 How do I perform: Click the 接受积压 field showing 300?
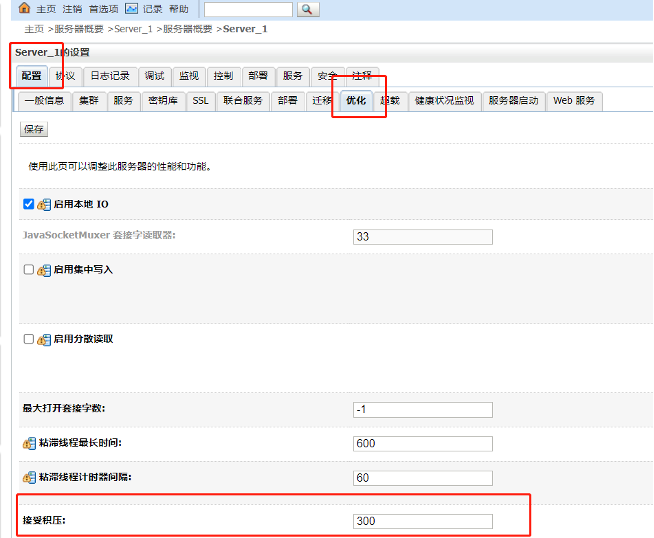[423, 521]
